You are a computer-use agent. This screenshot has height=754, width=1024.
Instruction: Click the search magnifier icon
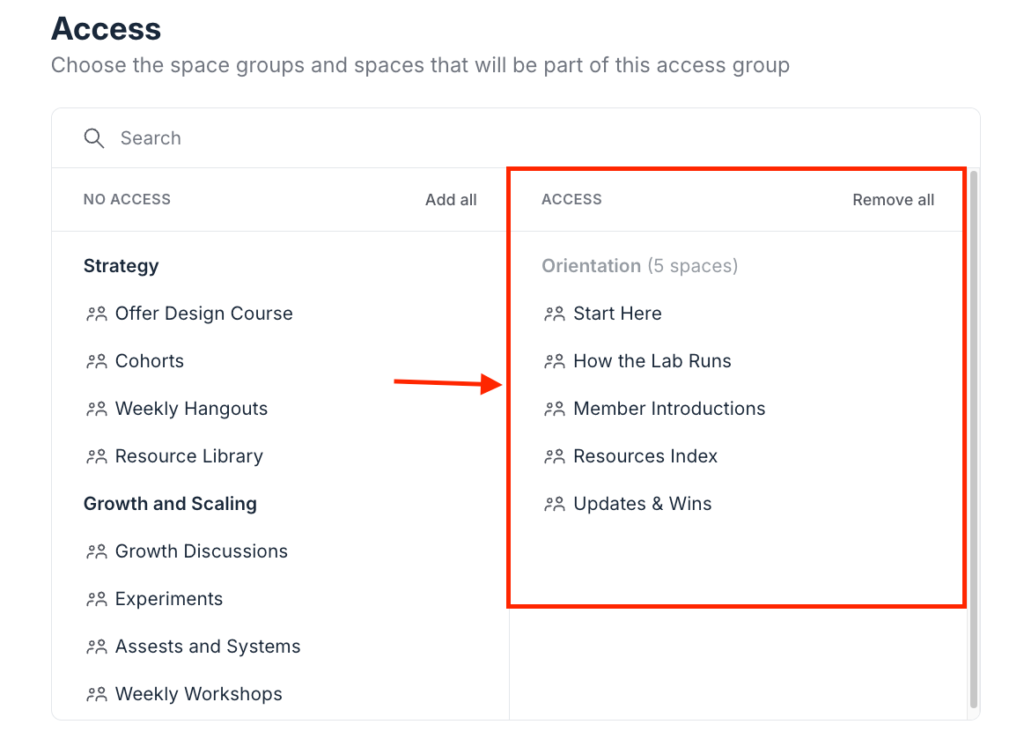tap(94, 138)
